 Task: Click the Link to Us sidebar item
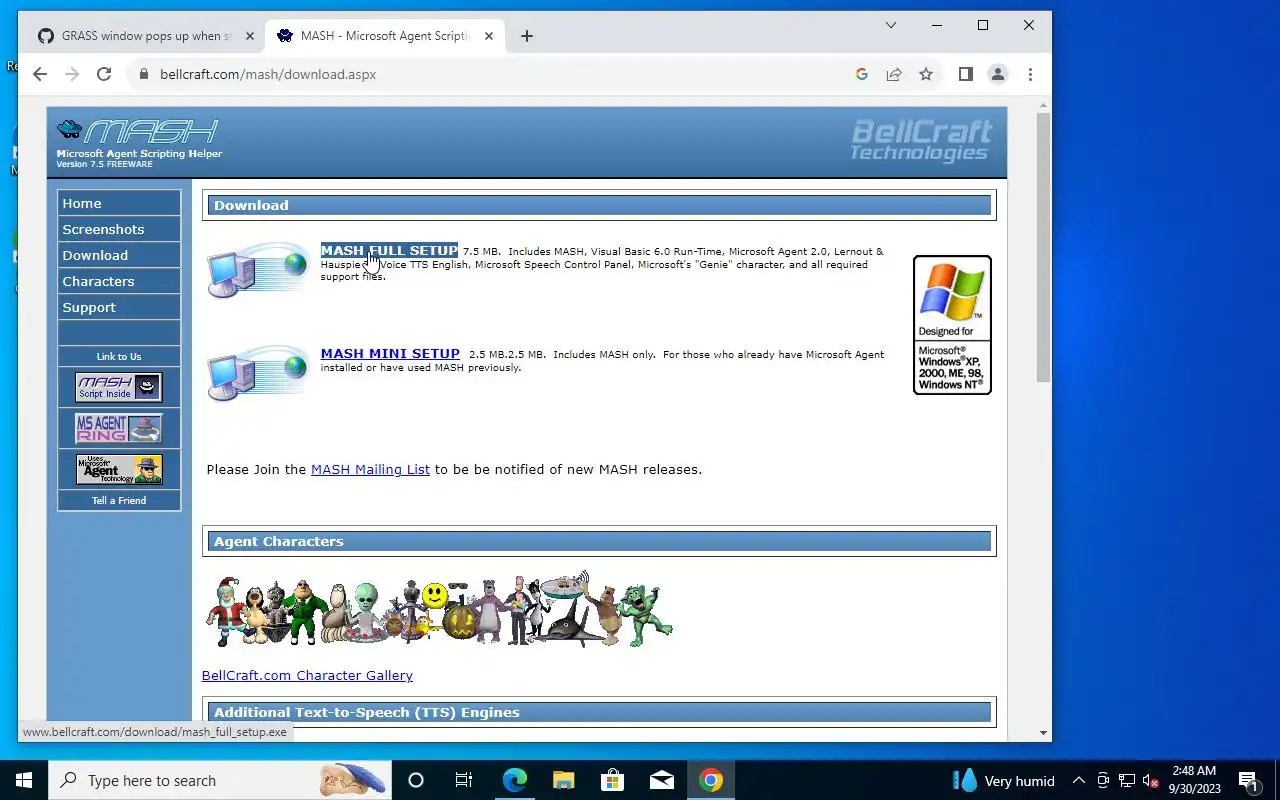pos(119,356)
